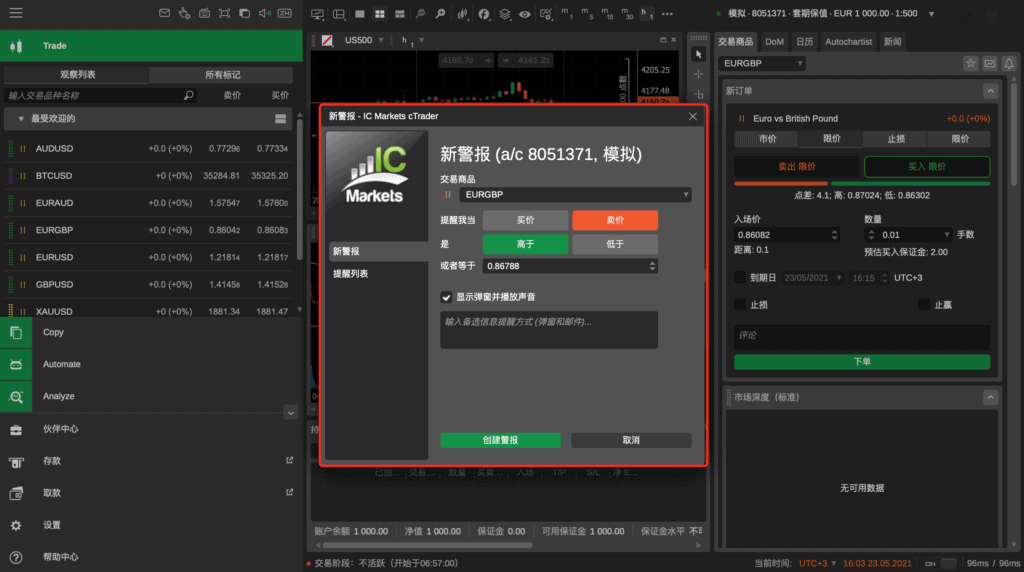Click the fullscreen frame icon in top toolbar
The height and width of the screenshot is (572, 1024).
coord(225,13)
